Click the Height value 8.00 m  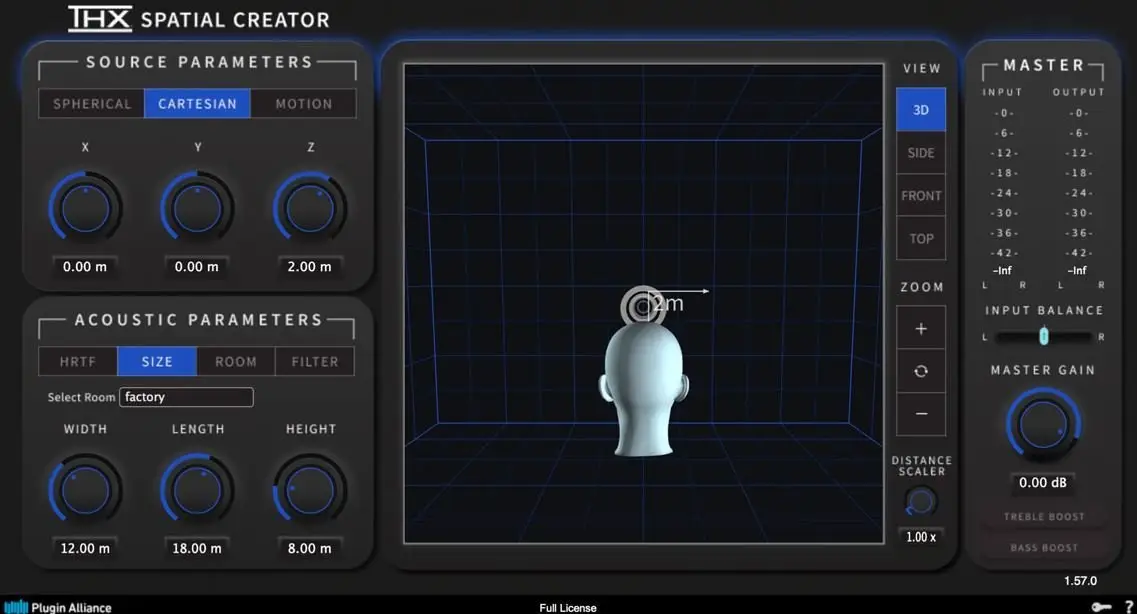(310, 548)
